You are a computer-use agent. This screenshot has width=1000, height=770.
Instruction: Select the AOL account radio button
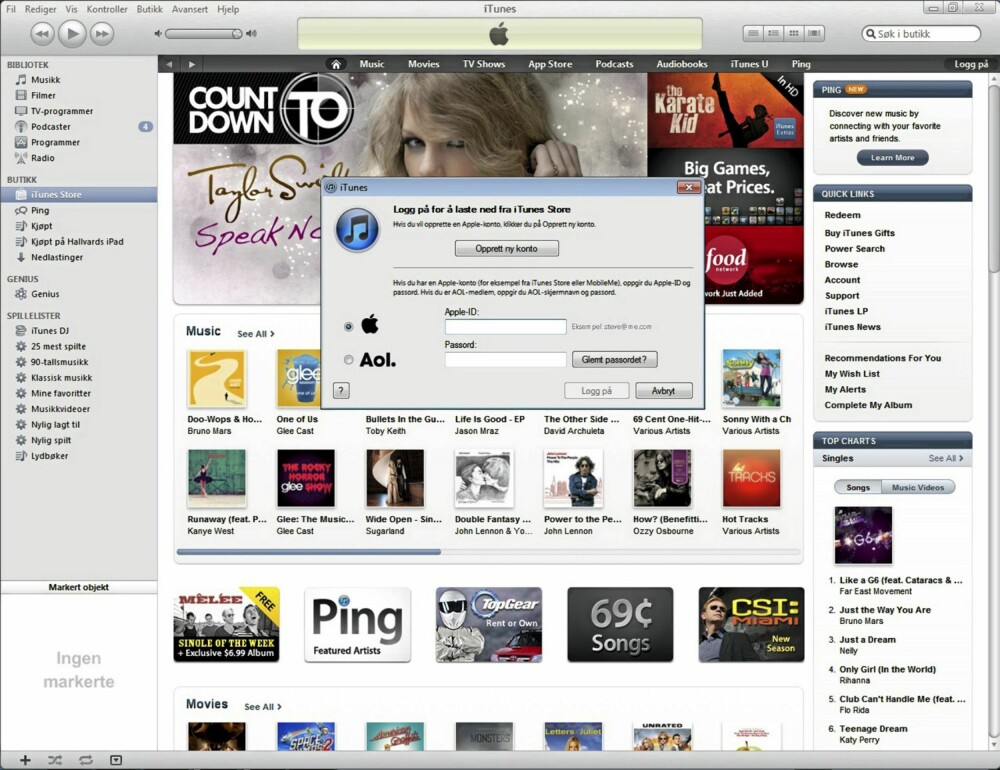pos(348,360)
